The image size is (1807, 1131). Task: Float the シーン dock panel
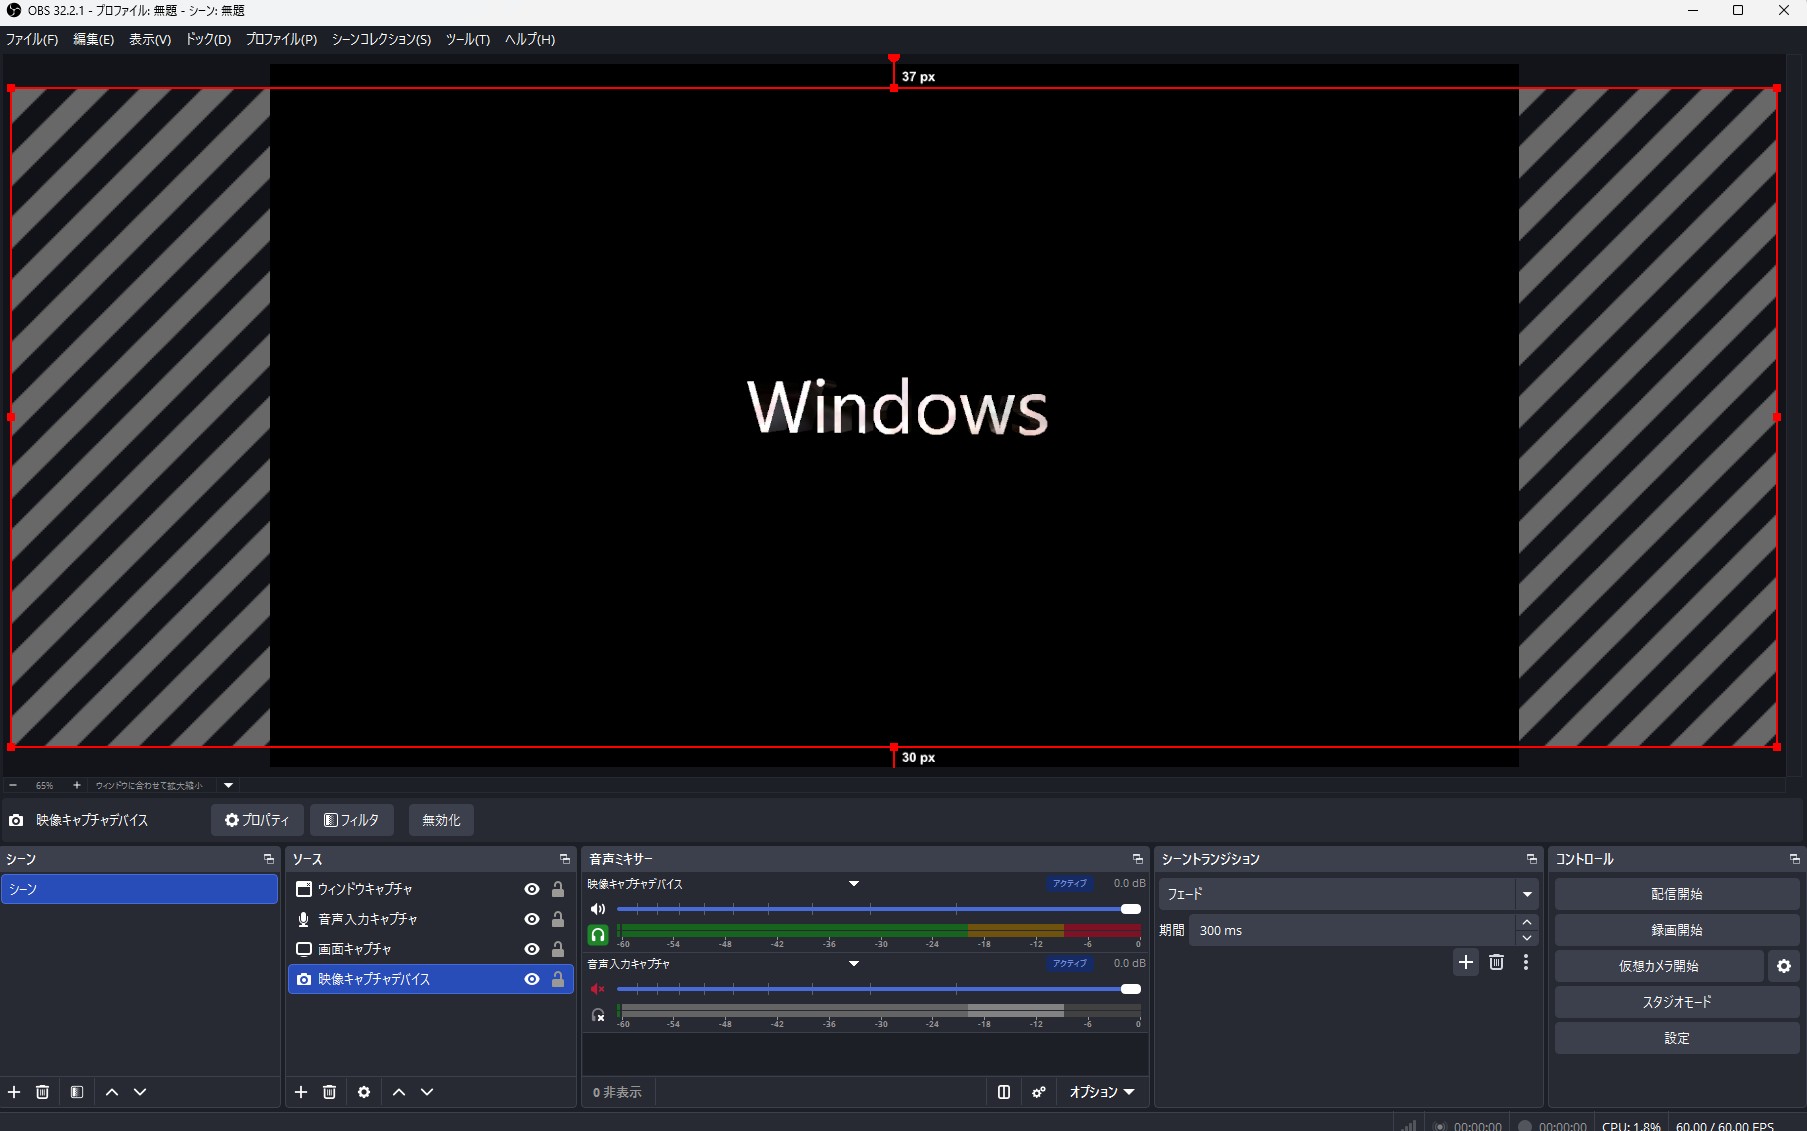(x=268, y=859)
